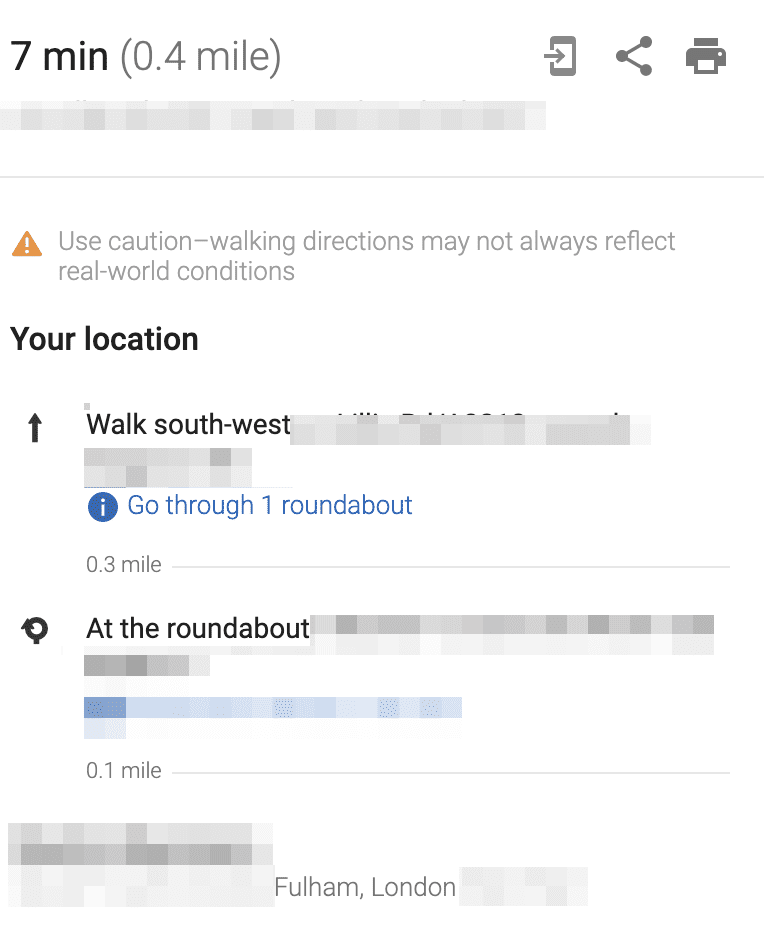Image resolution: width=764 pixels, height=928 pixels.
Task: Click the 0.3 mile distance label
Action: (124, 565)
